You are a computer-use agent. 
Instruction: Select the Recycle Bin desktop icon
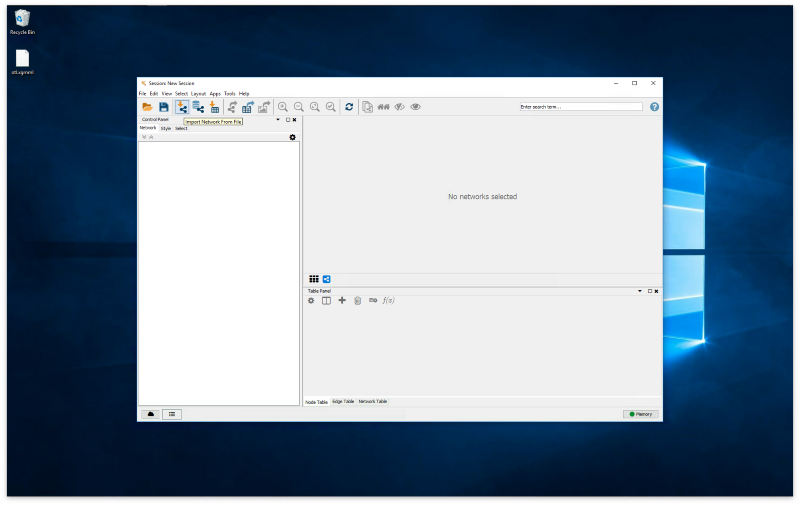click(22, 22)
